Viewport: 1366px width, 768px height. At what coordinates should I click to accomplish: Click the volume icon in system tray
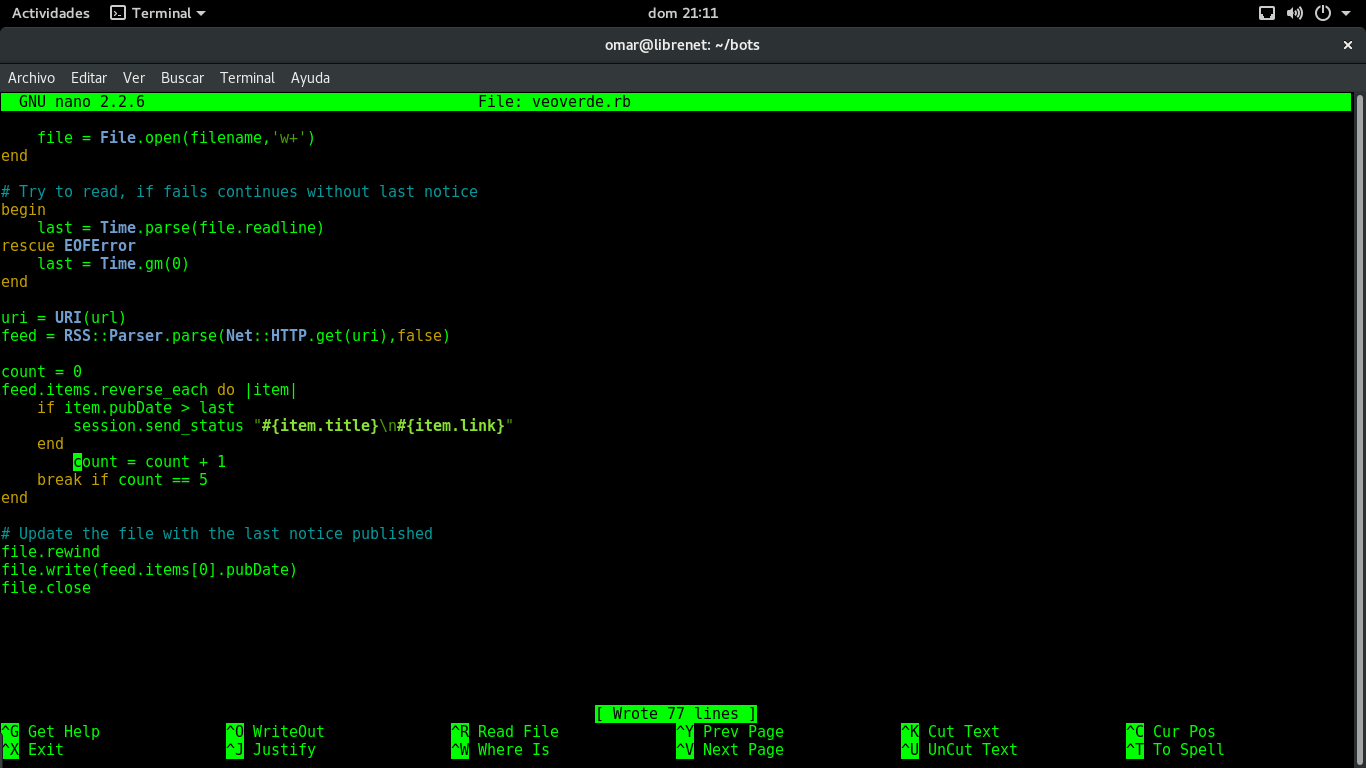click(x=1295, y=13)
